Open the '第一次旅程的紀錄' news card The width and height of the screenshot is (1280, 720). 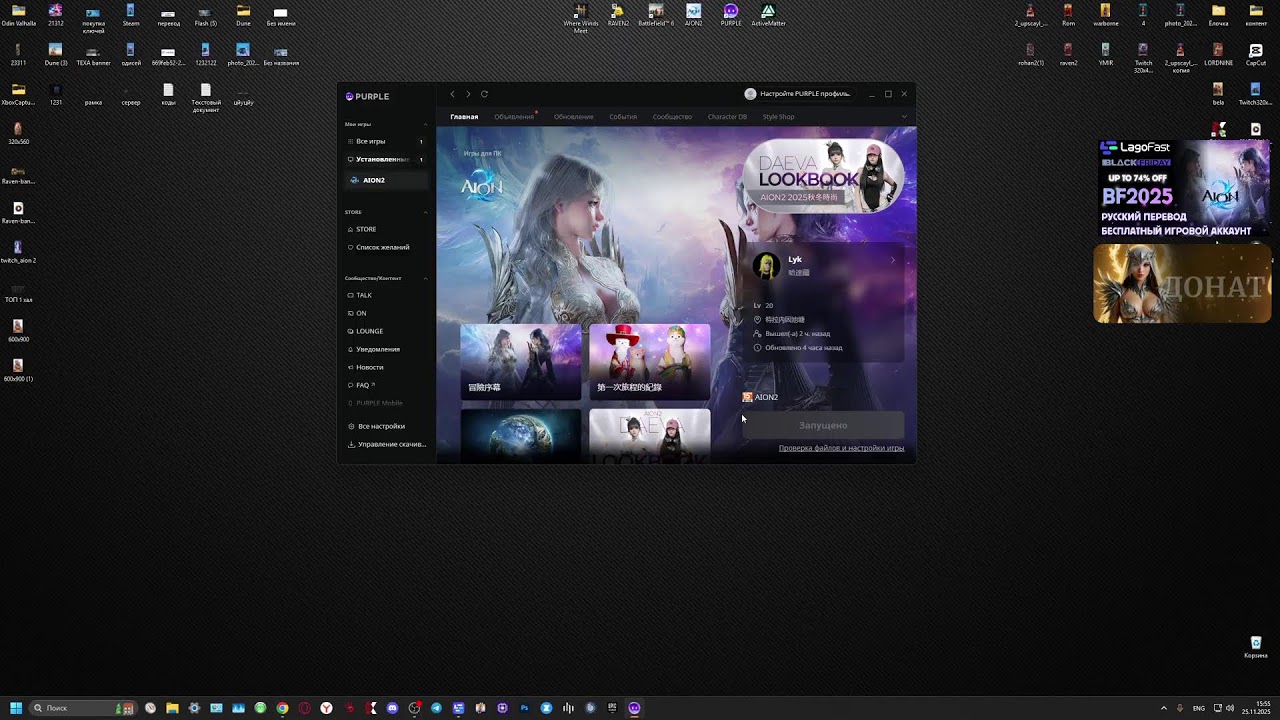(x=649, y=361)
